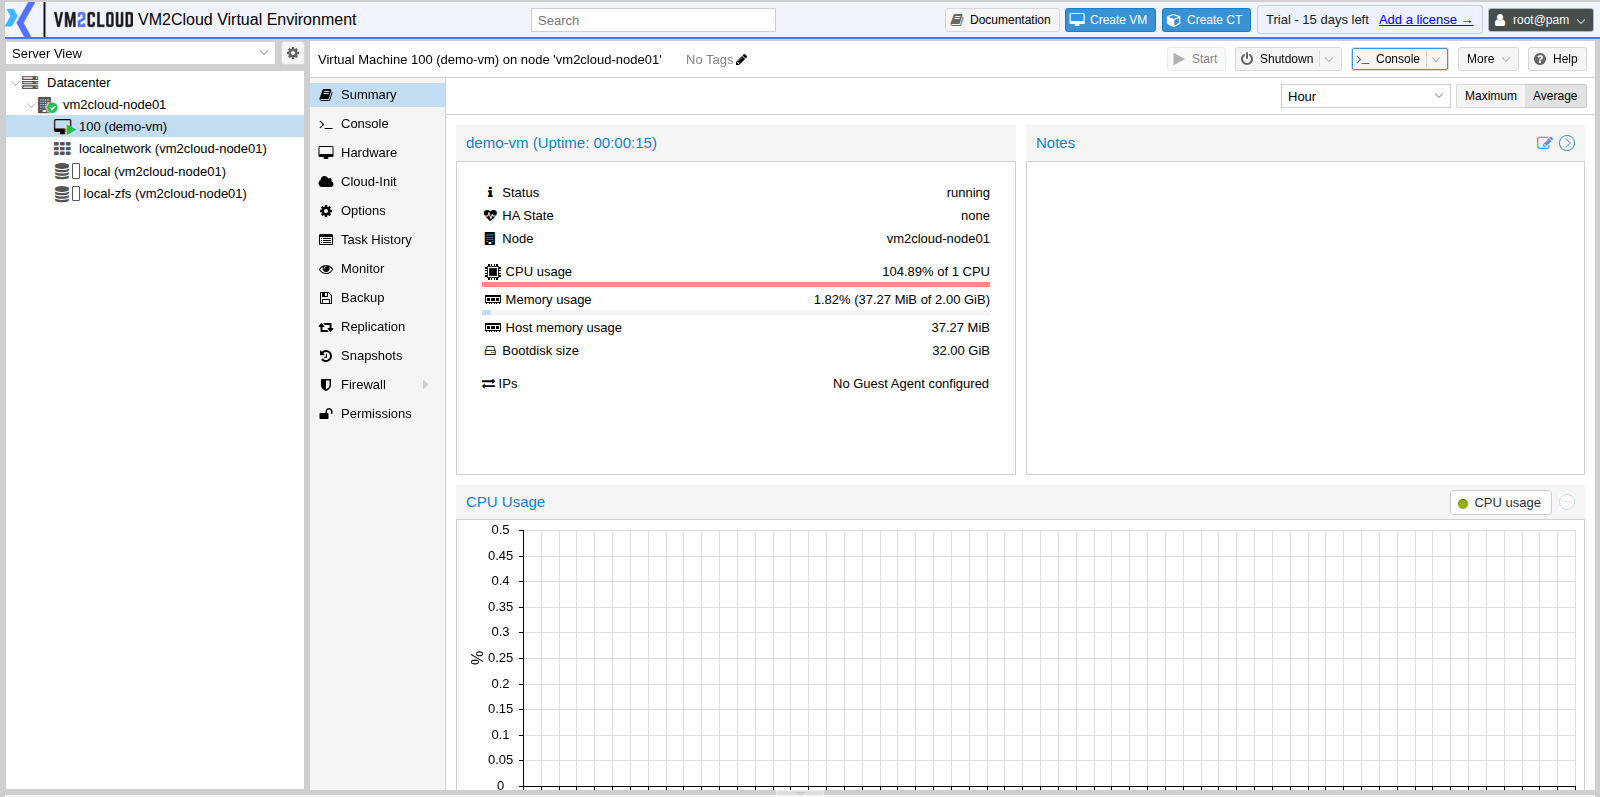The width and height of the screenshot is (1600, 797).
Task: Click the Create VM button
Action: [1110, 20]
